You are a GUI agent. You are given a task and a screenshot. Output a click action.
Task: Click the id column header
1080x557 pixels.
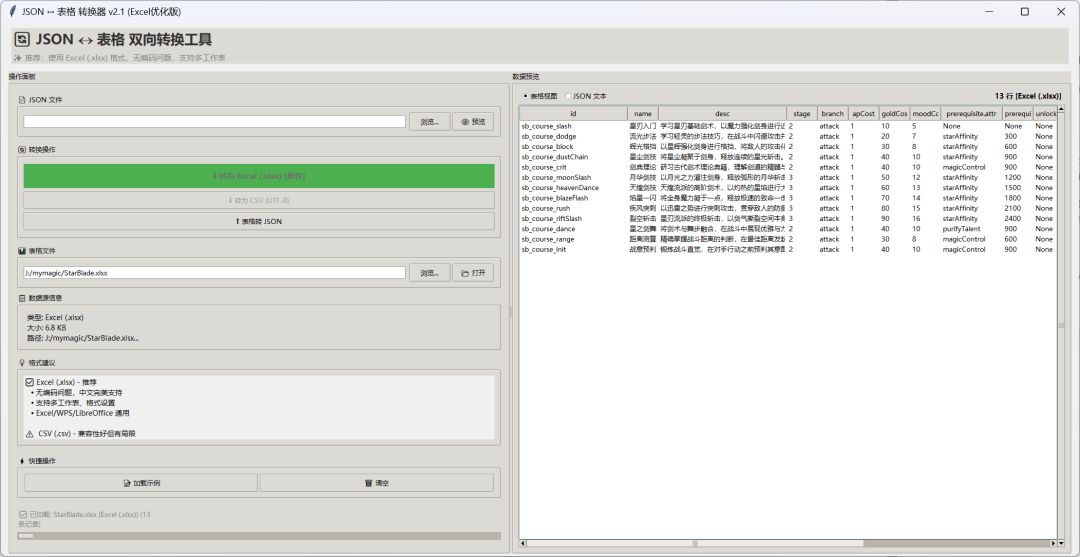[x=573, y=113]
